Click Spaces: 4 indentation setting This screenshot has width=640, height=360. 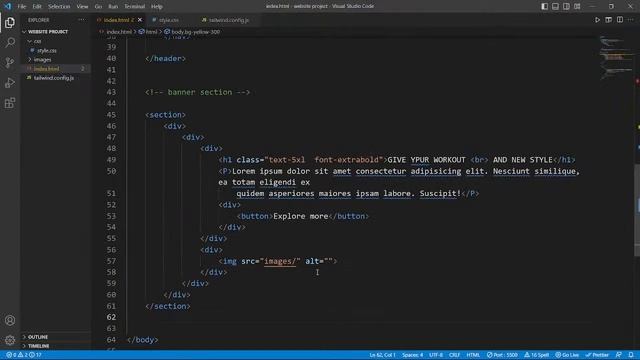[413, 355]
